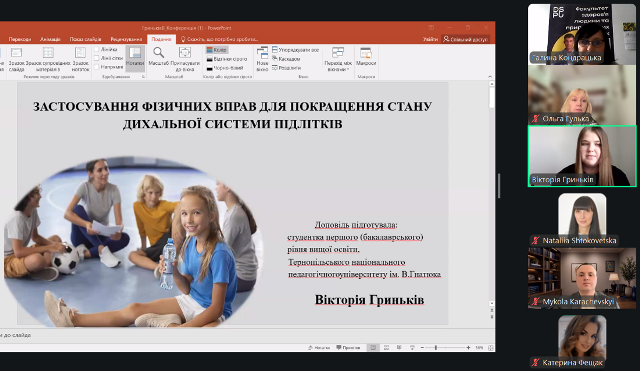Image resolution: width=640 pixels, height=371 pixels.
Task: Click muted mic icon next to Ольга Гулька
Action: coord(536,119)
